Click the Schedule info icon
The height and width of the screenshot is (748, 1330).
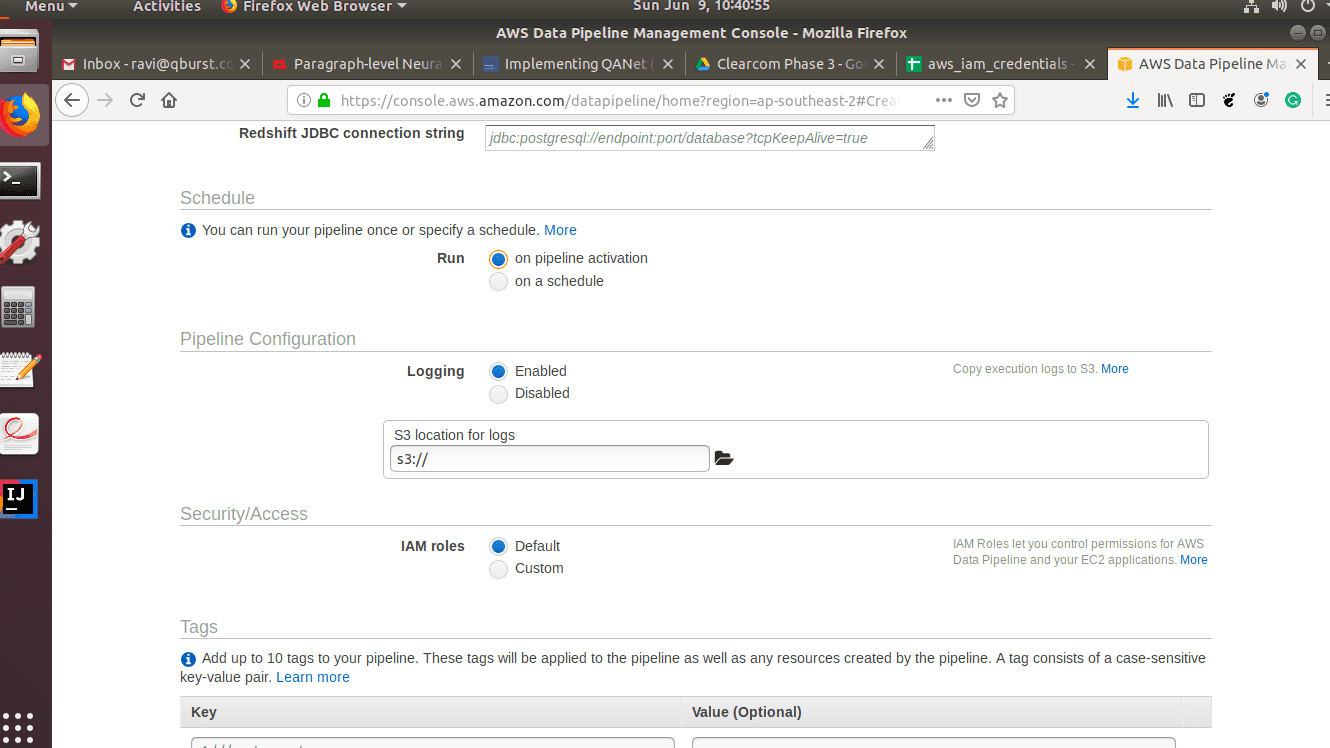pos(188,231)
